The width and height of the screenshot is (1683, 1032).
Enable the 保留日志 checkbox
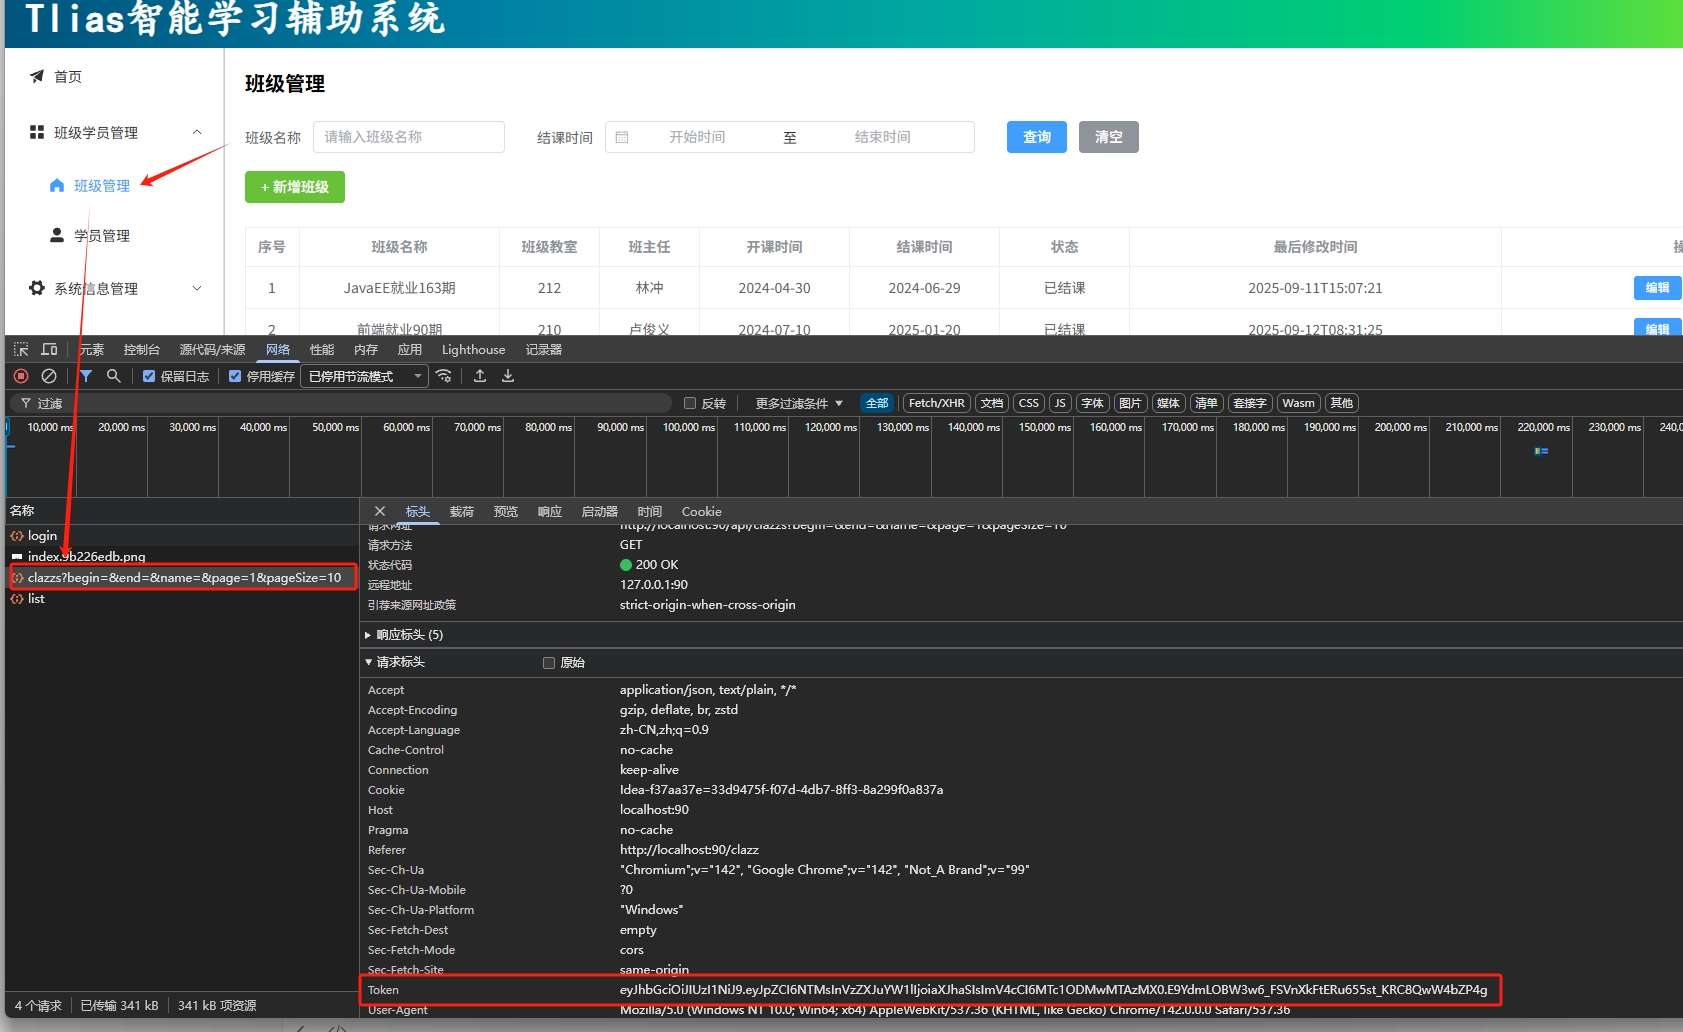tap(149, 376)
